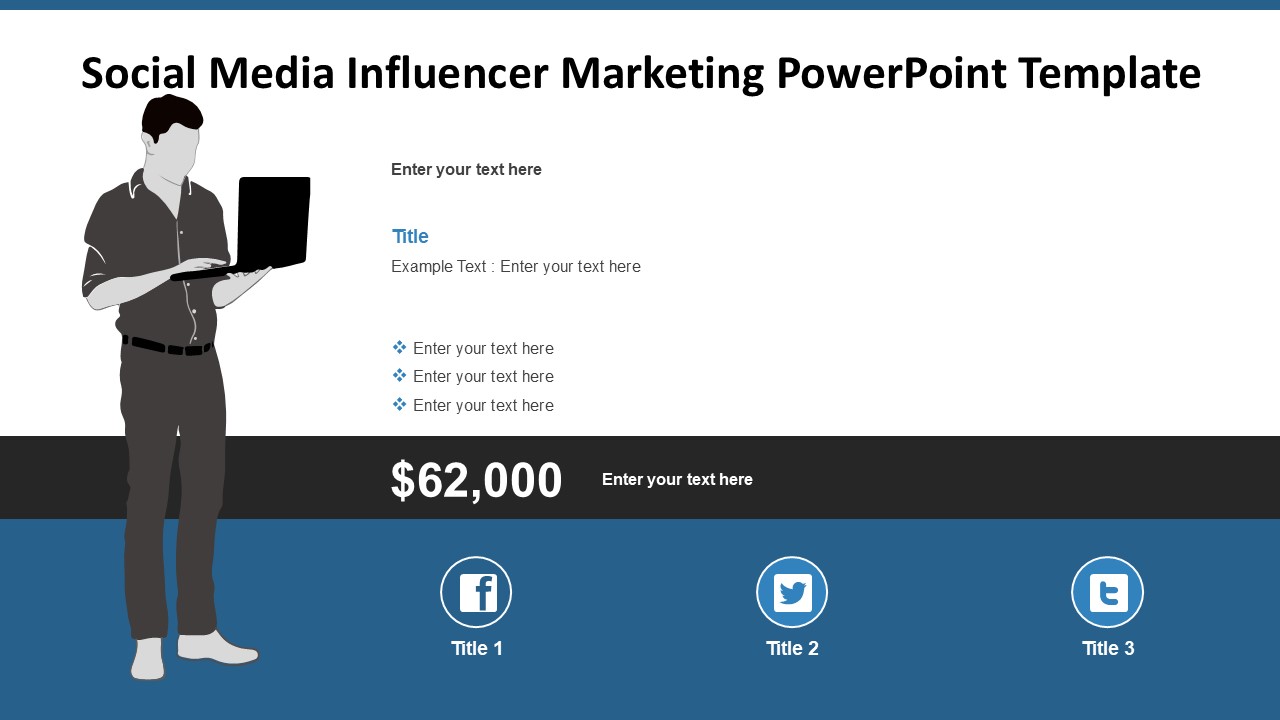Select the black laptop graphic

pos(272,222)
